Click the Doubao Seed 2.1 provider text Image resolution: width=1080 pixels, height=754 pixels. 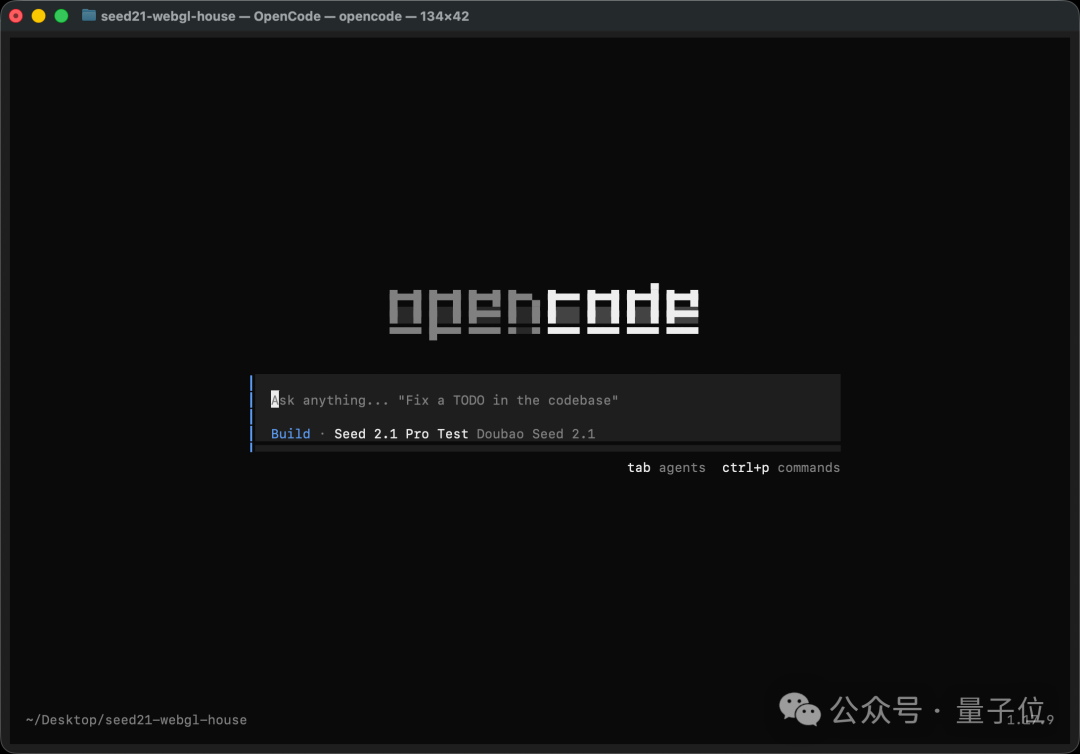[x=536, y=434]
